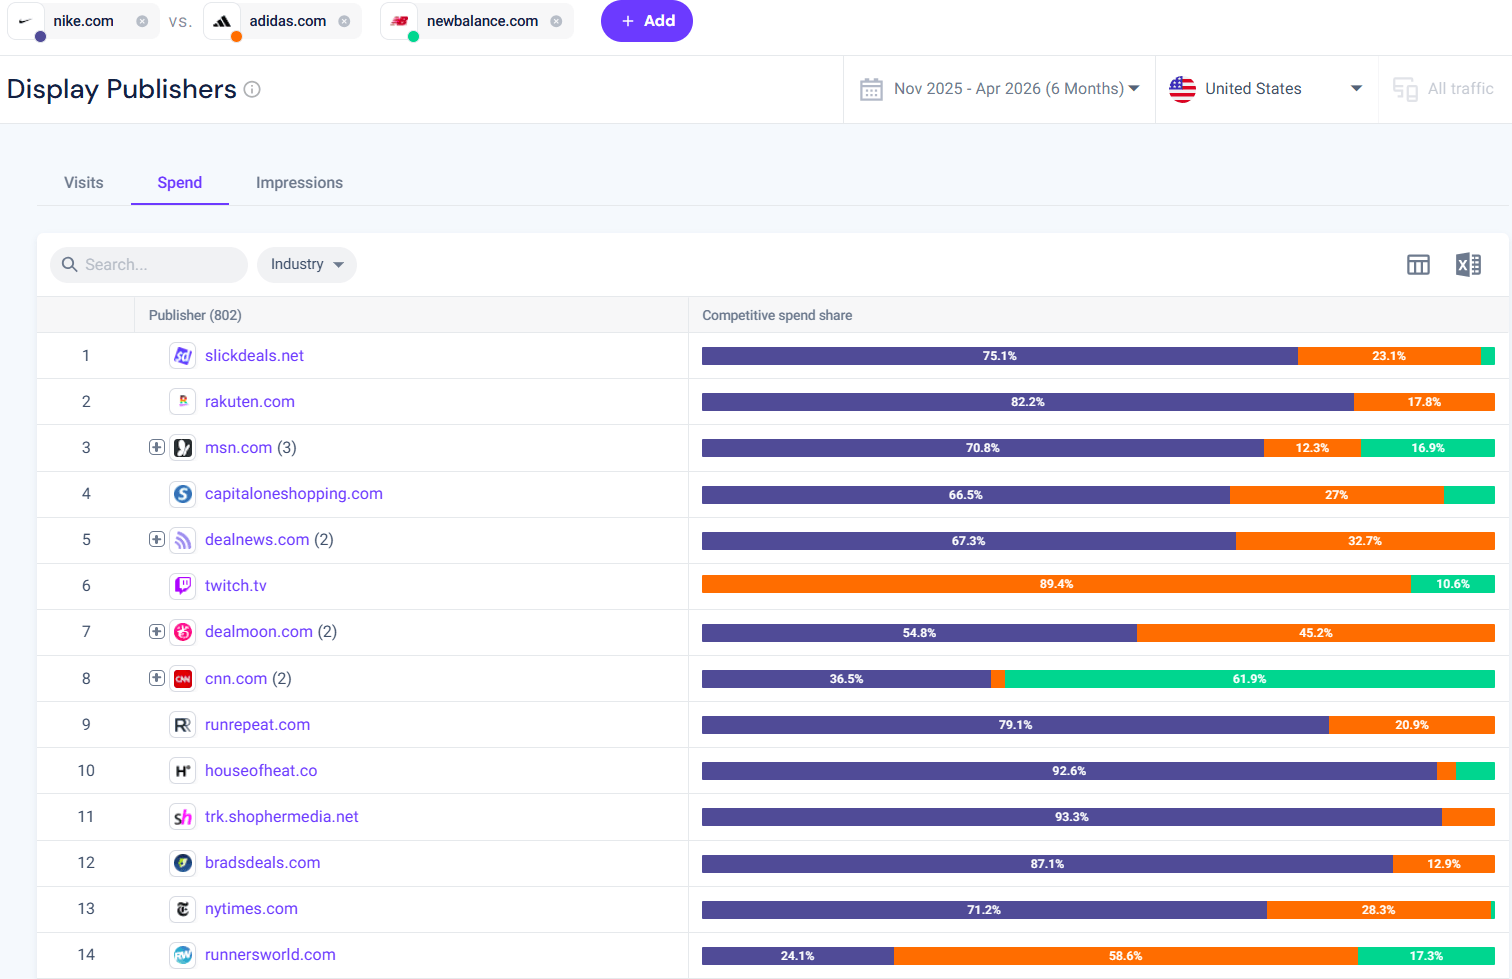1512x979 pixels.
Task: Click the 61.9% newbalance segment for cnn.com
Action: click(1250, 679)
